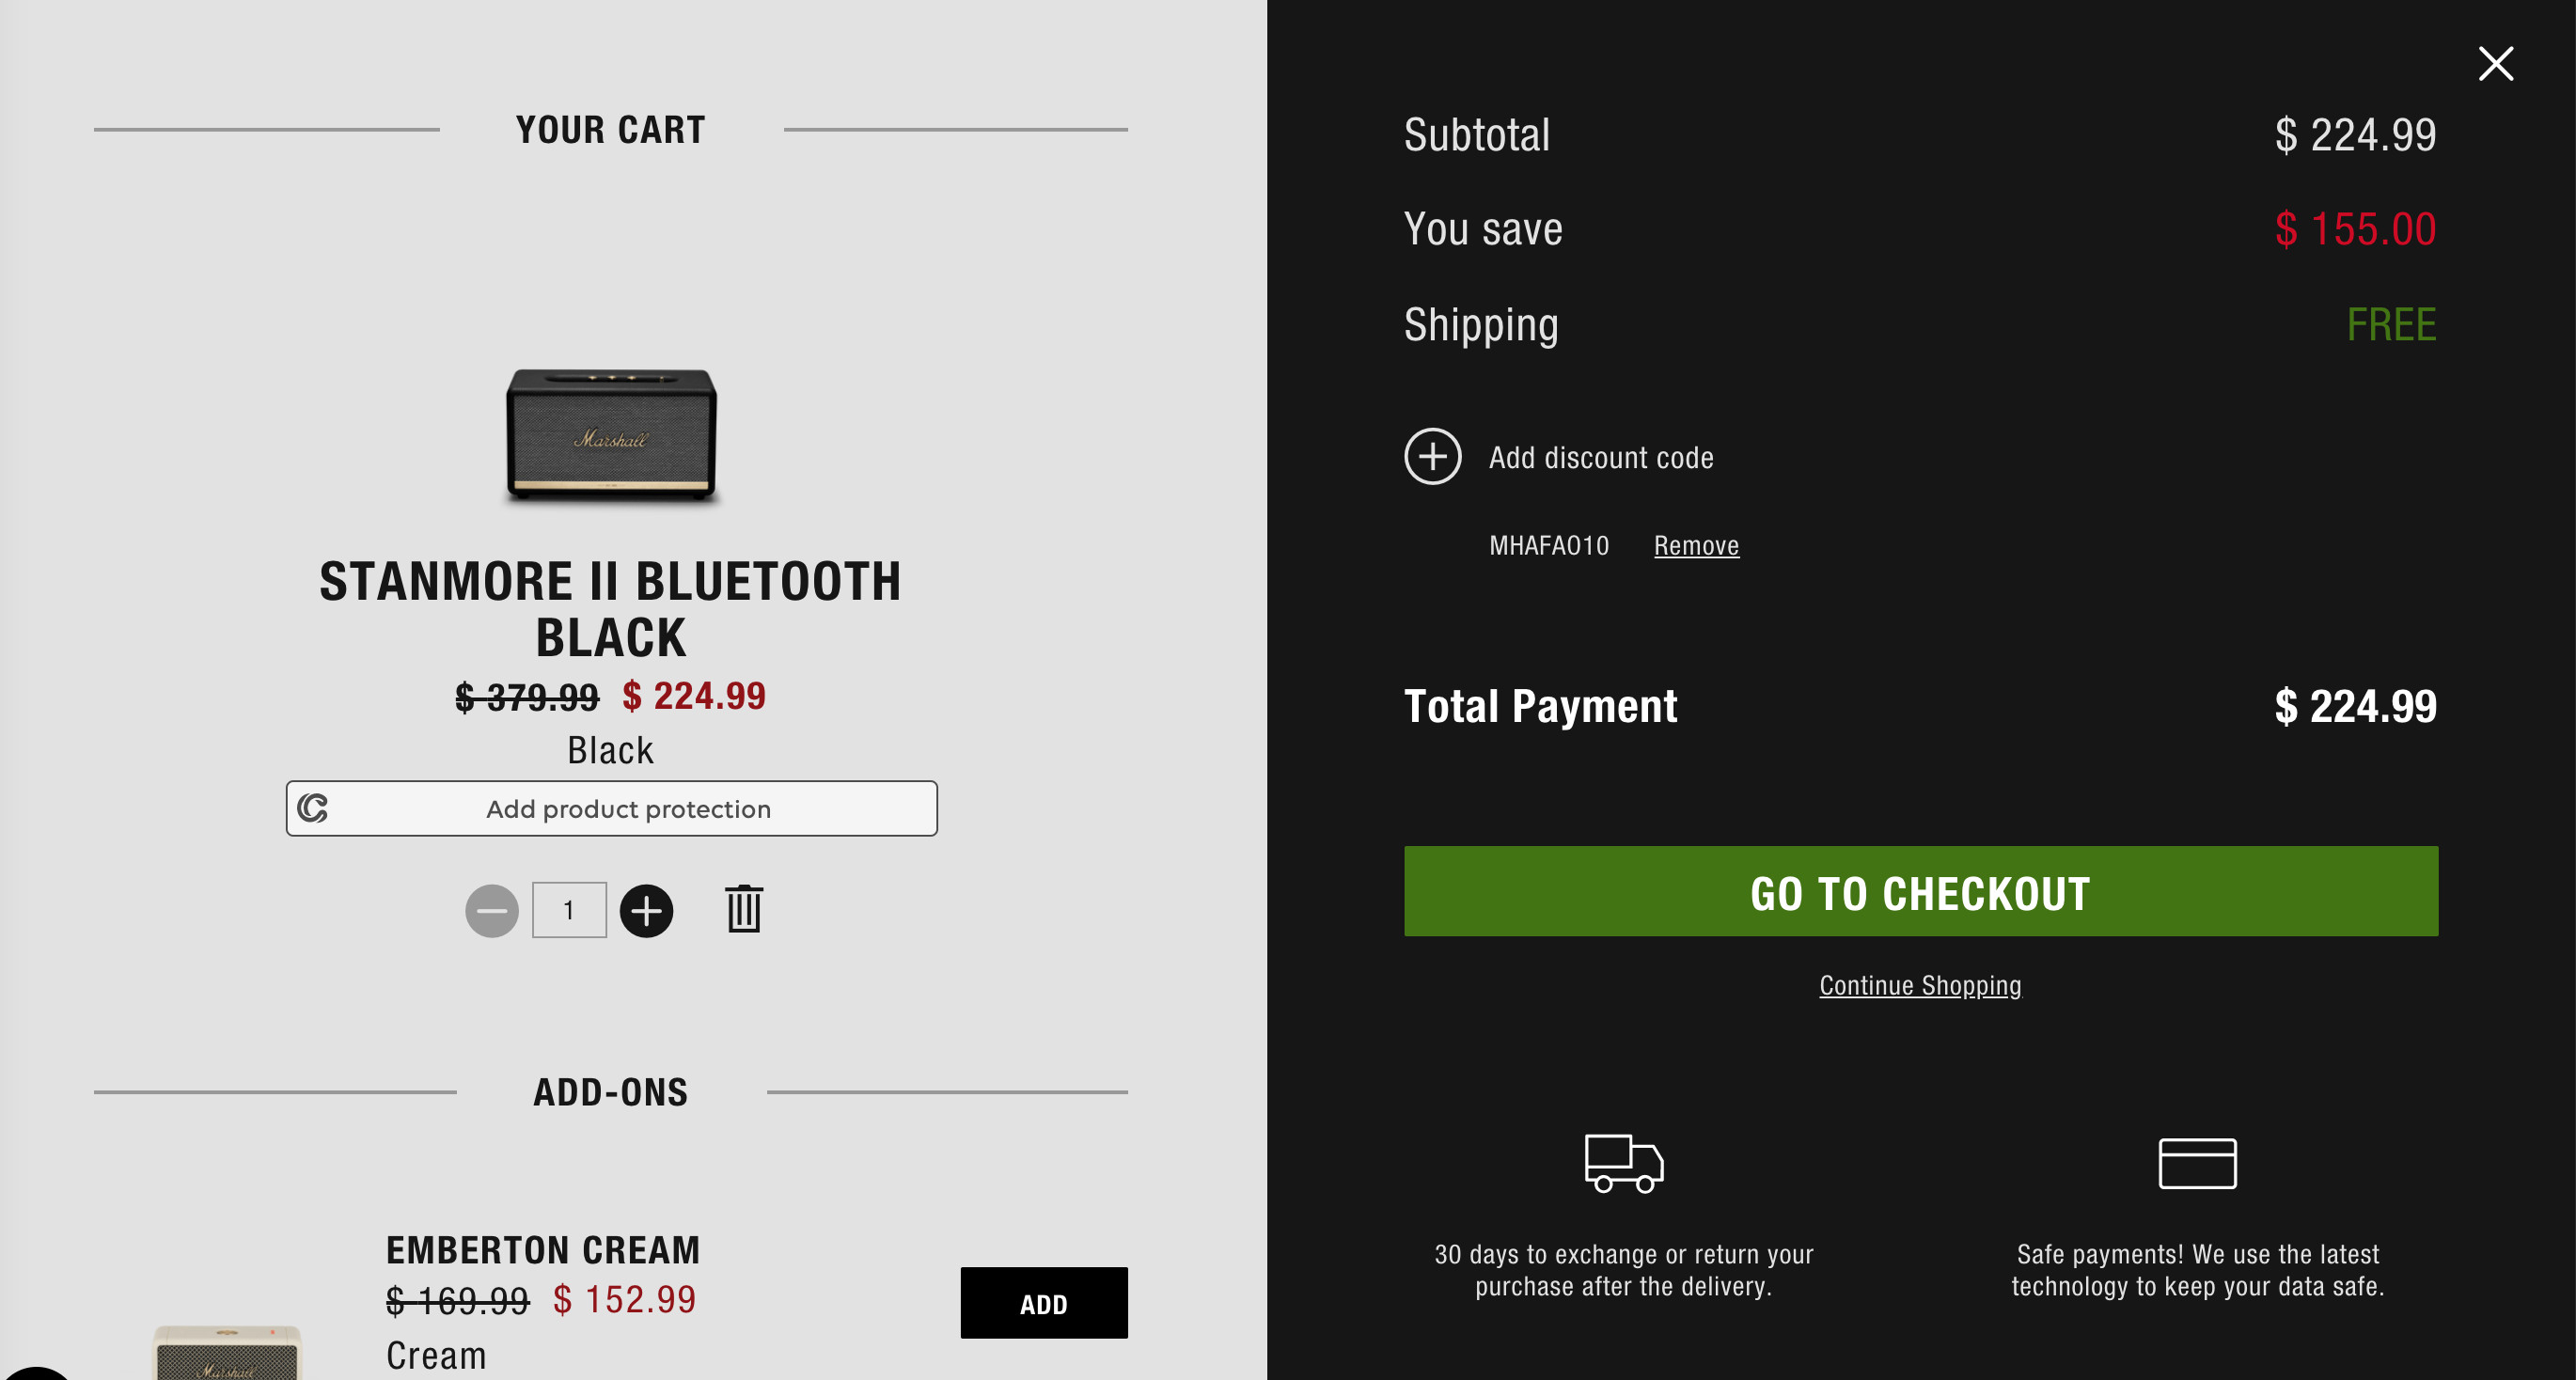This screenshot has width=2576, height=1380.
Task: Click the plus circle beside Add discount code
Action: click(1432, 457)
